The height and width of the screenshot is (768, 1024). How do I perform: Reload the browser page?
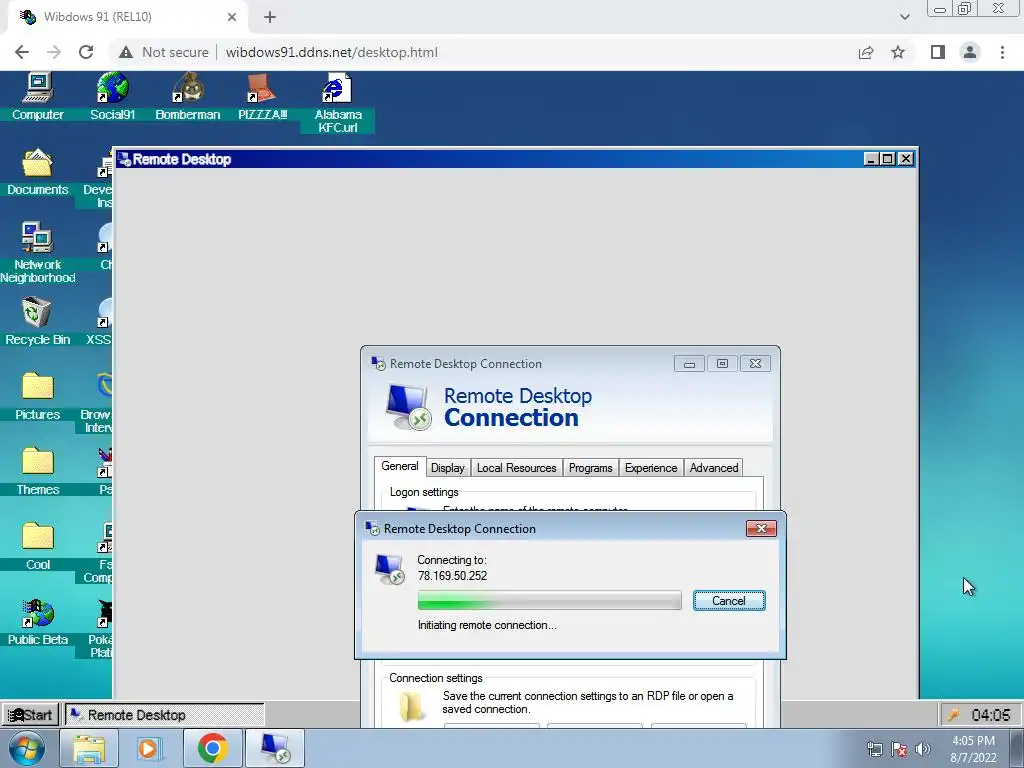pos(86,52)
